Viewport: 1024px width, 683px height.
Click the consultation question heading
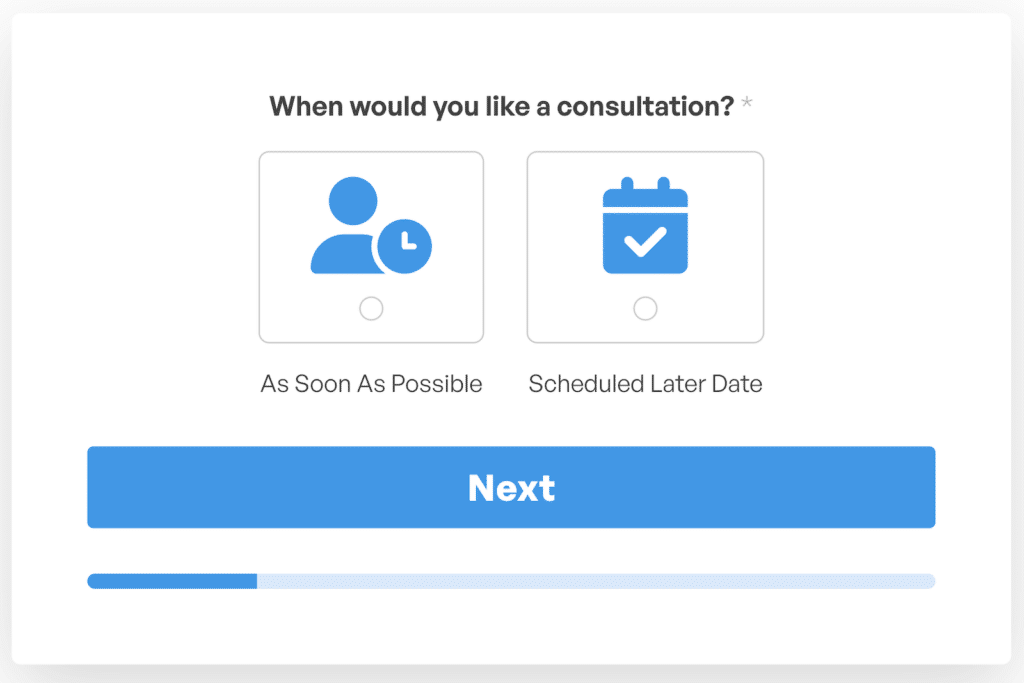pos(502,107)
